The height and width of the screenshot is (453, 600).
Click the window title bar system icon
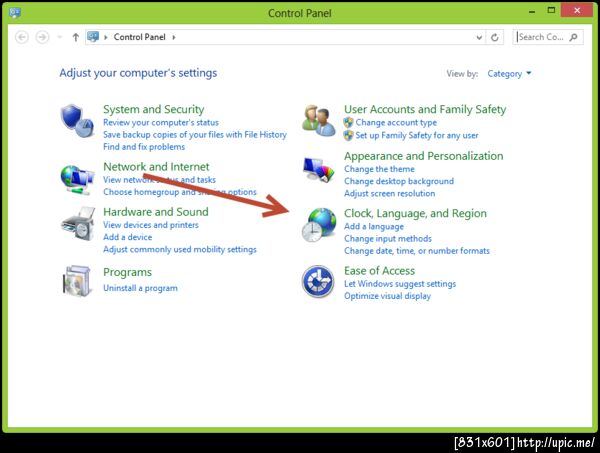point(15,13)
